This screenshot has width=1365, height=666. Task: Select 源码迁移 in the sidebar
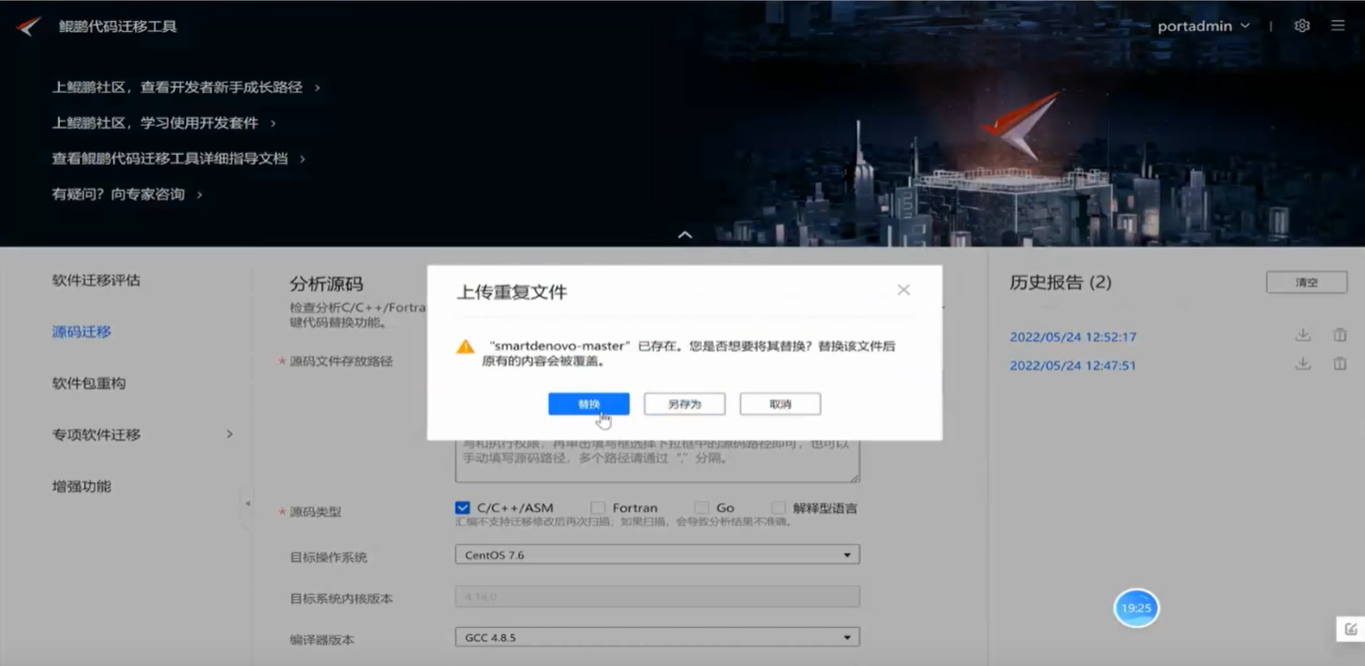82,332
